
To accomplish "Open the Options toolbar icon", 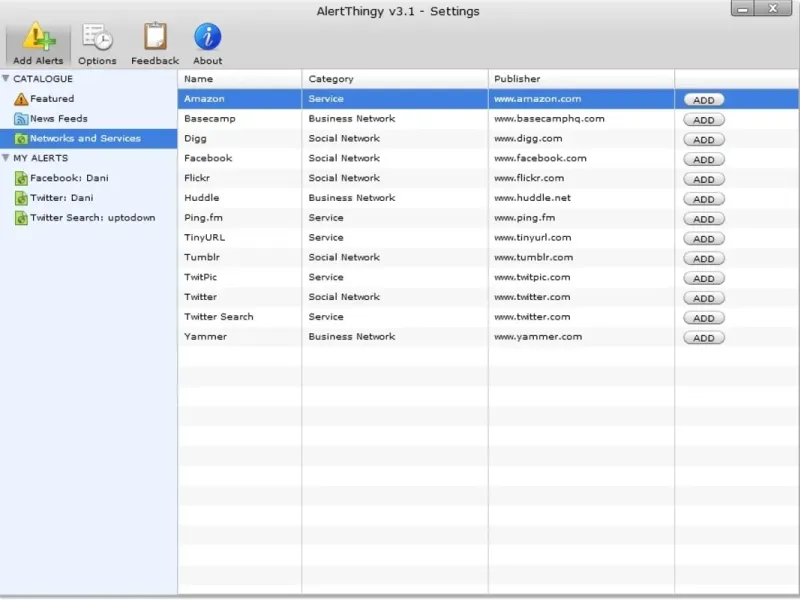I will click(97, 38).
